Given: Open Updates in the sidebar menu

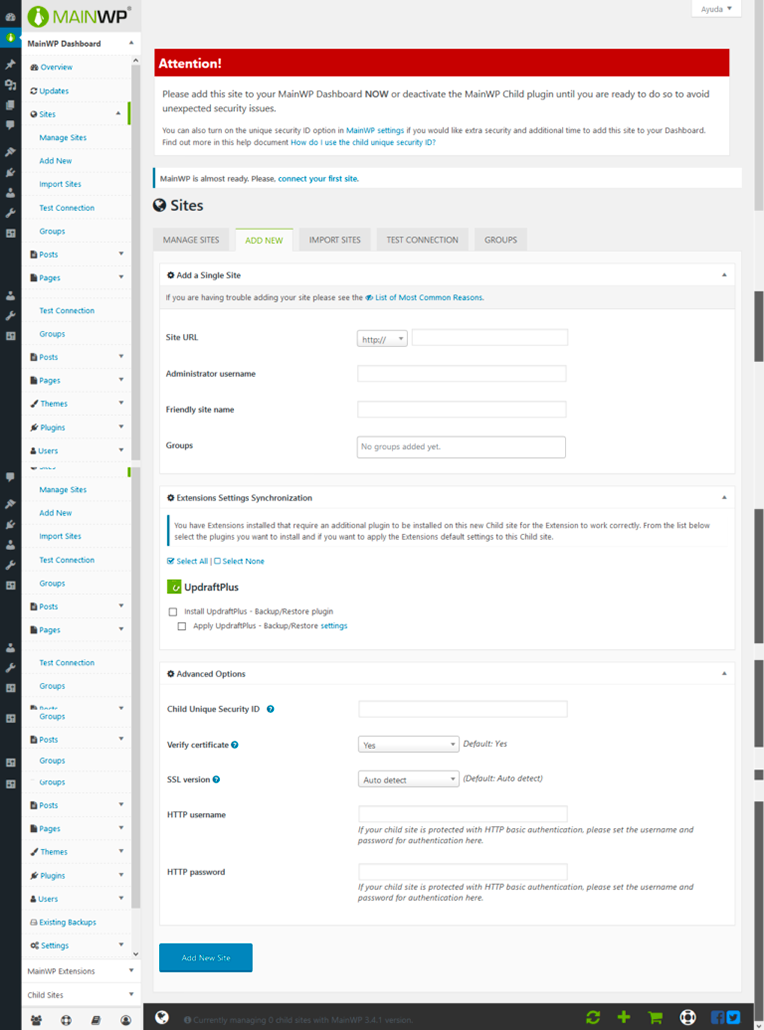Looking at the screenshot, I should [x=53, y=91].
